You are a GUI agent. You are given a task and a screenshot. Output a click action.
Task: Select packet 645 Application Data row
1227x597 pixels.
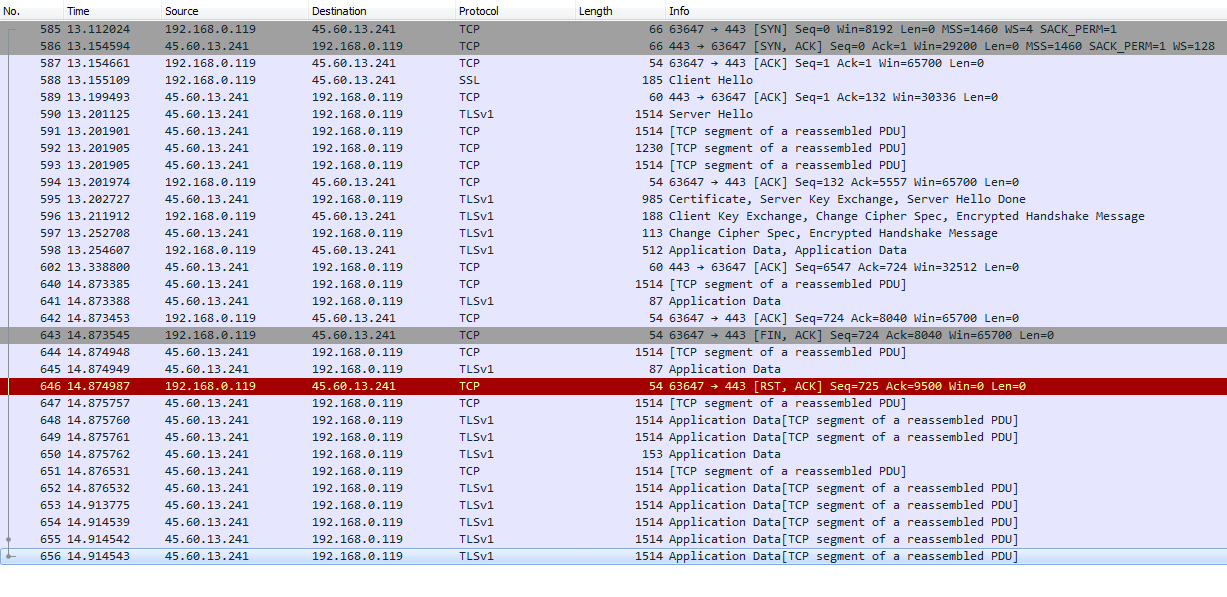pyautogui.click(x=613, y=369)
